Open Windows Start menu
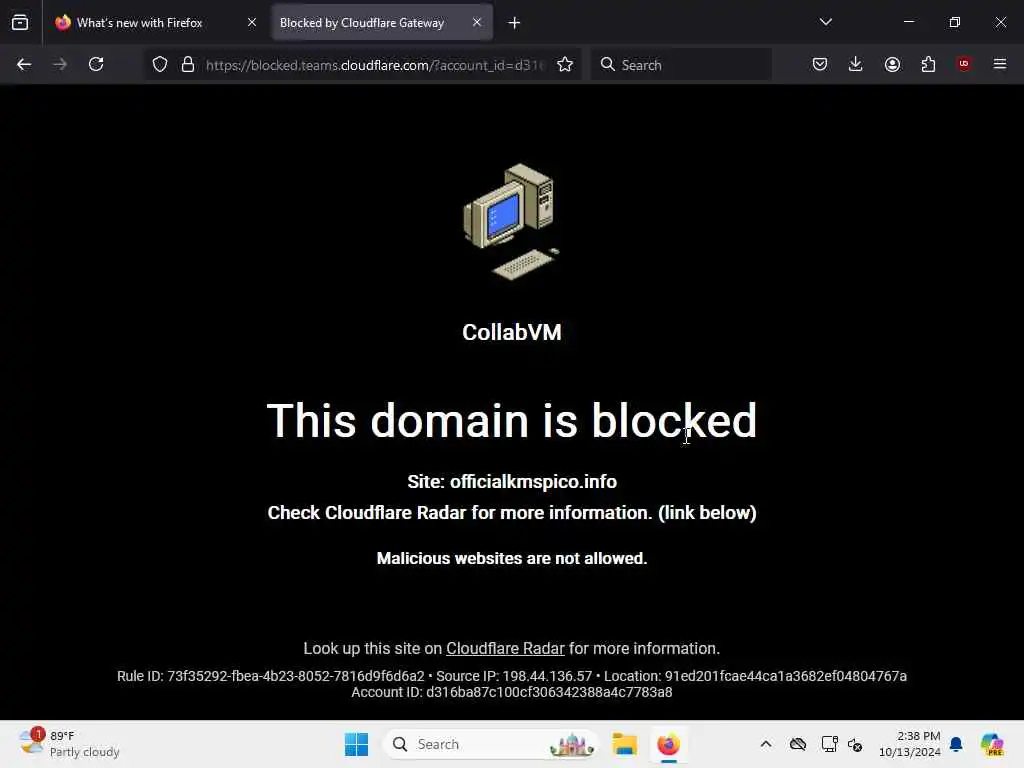Image resolution: width=1024 pixels, height=768 pixels. coord(357,744)
